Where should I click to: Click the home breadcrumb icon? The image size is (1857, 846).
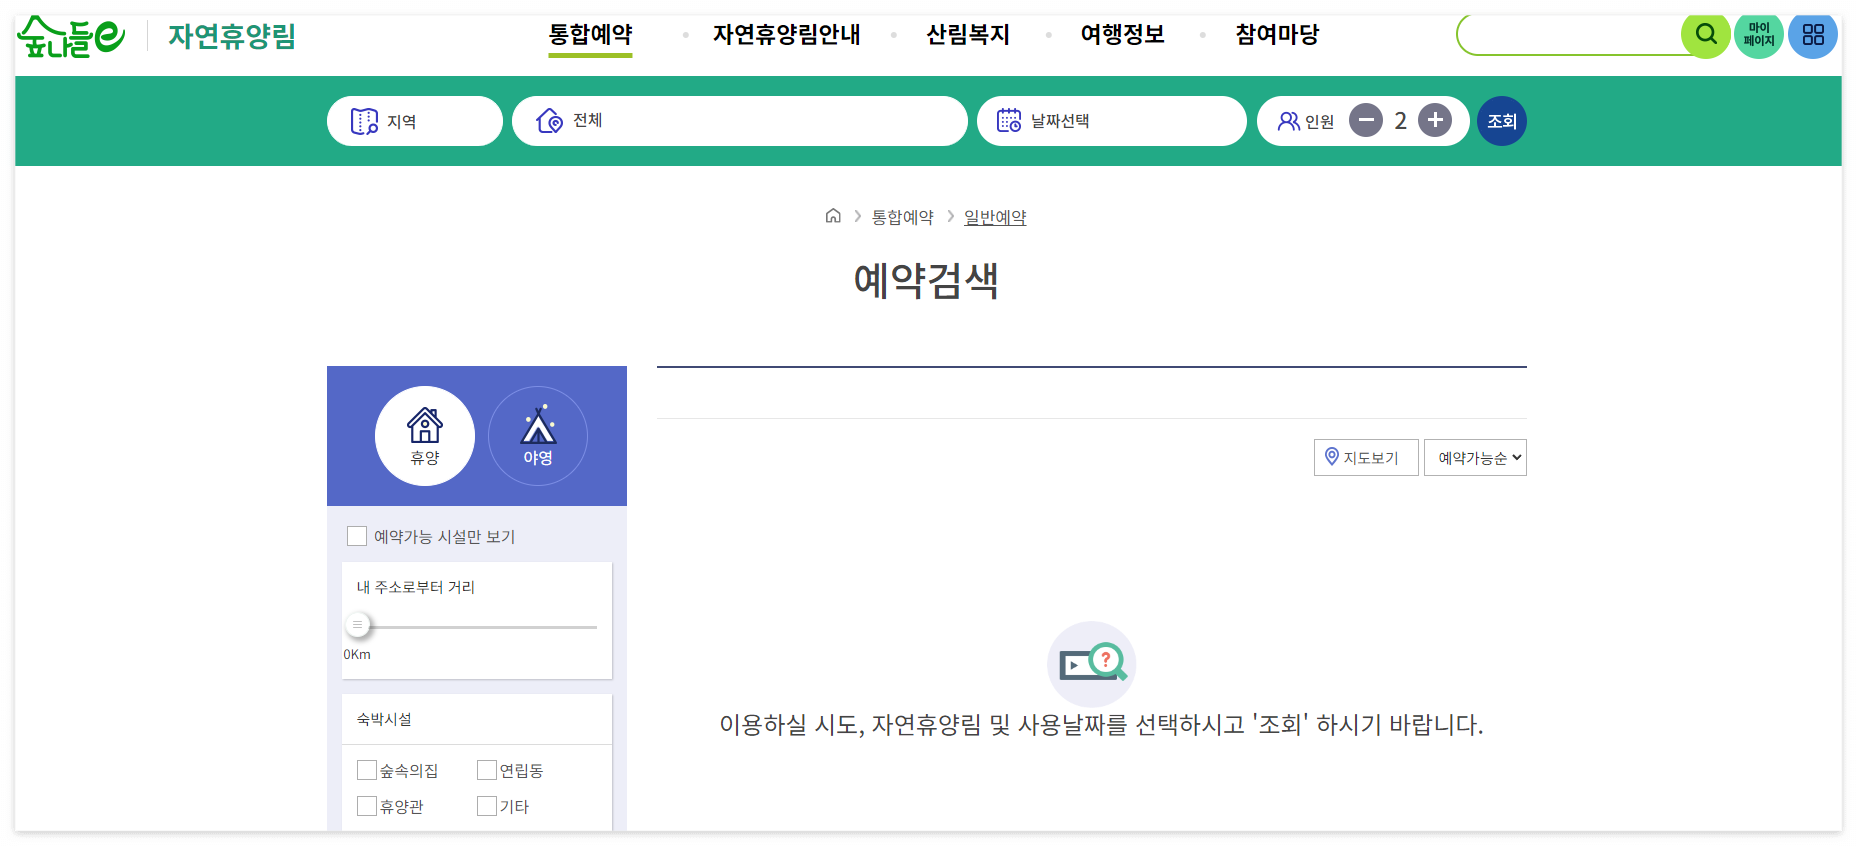tap(833, 216)
